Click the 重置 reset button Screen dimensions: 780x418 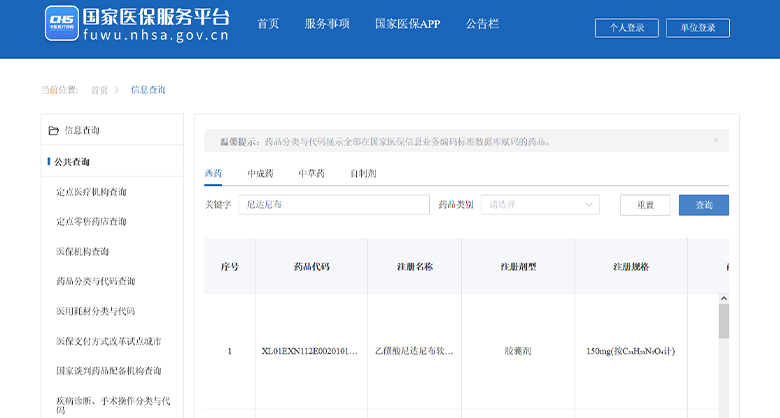(645, 205)
